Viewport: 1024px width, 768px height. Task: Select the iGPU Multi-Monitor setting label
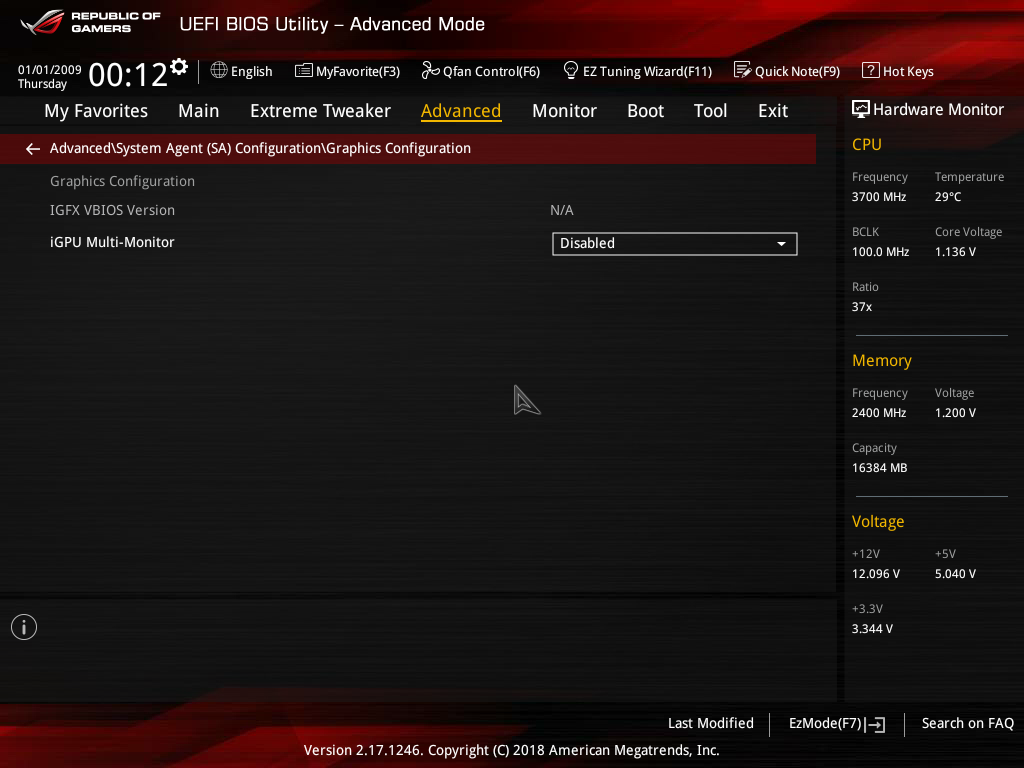pyautogui.click(x=112, y=242)
